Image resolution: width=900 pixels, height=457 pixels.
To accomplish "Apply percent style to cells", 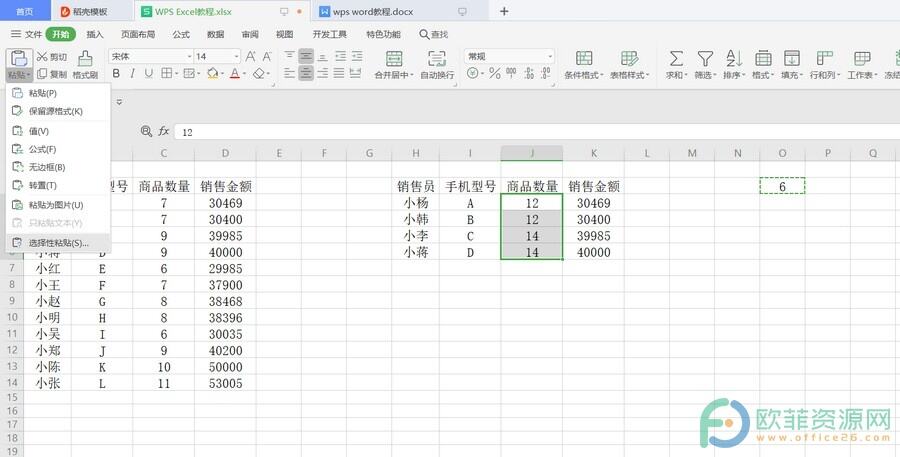I will 495,73.
